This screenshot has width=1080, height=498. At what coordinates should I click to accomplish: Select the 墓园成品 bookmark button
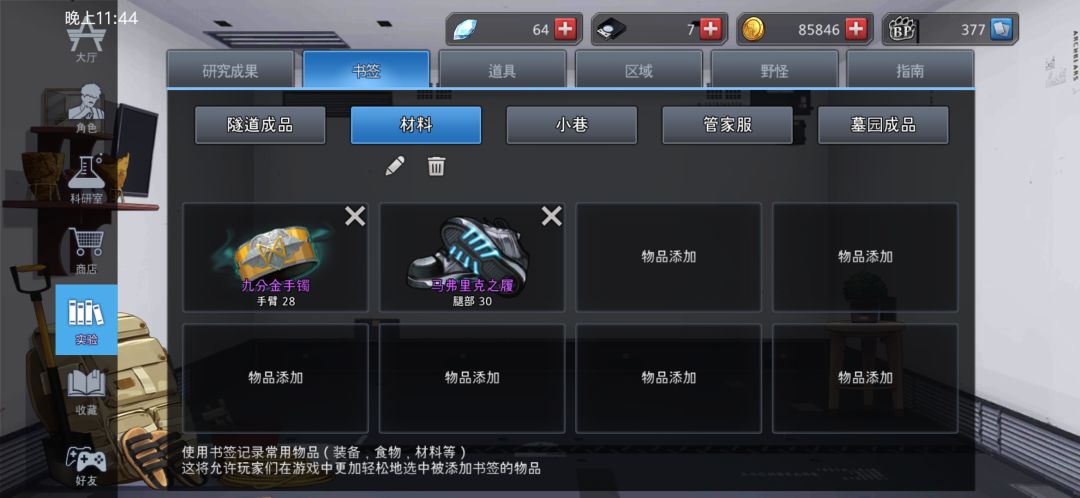883,125
